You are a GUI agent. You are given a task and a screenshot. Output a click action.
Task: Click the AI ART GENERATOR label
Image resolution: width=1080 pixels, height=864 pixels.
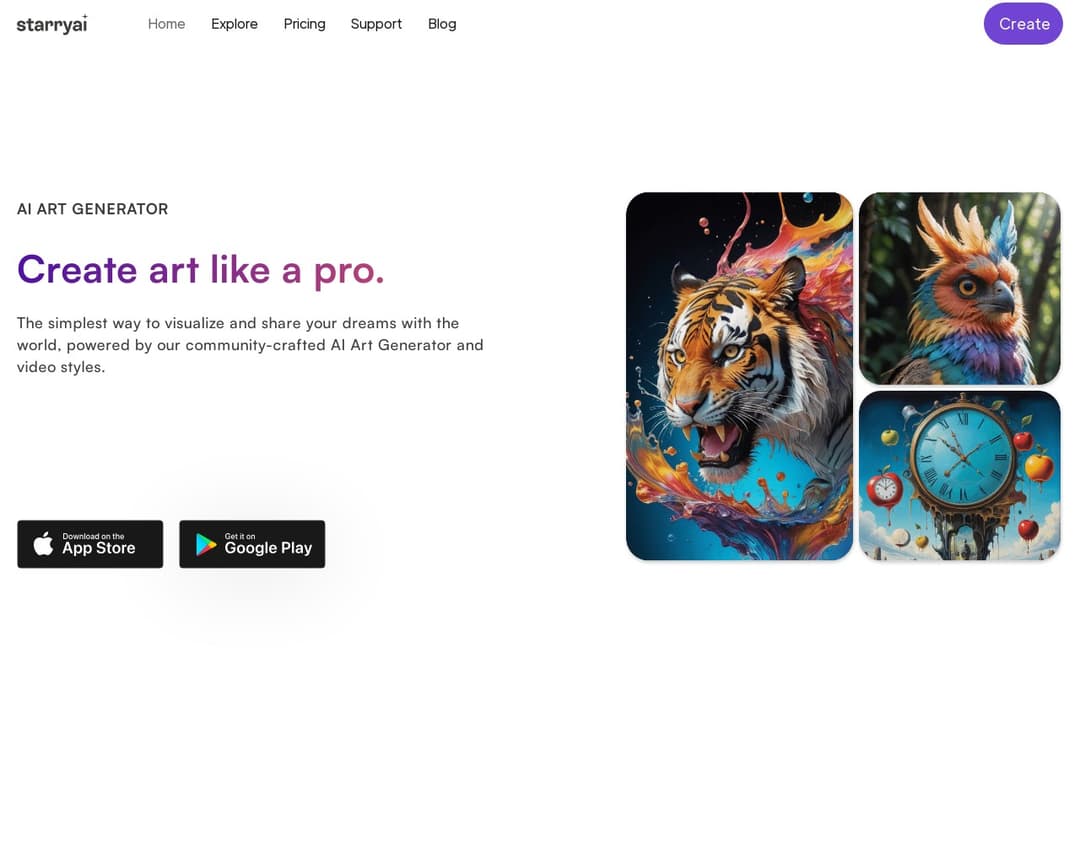92,209
